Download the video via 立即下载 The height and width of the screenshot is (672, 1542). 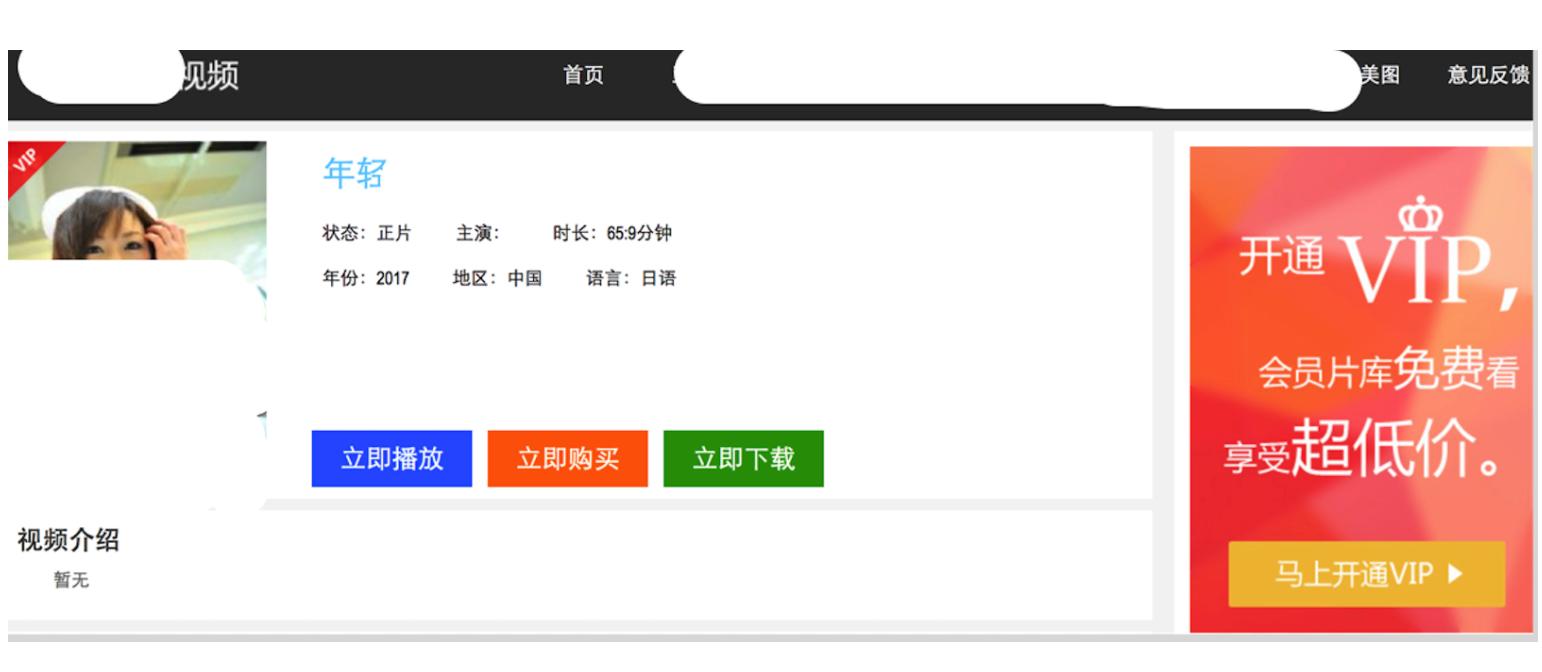coord(744,455)
